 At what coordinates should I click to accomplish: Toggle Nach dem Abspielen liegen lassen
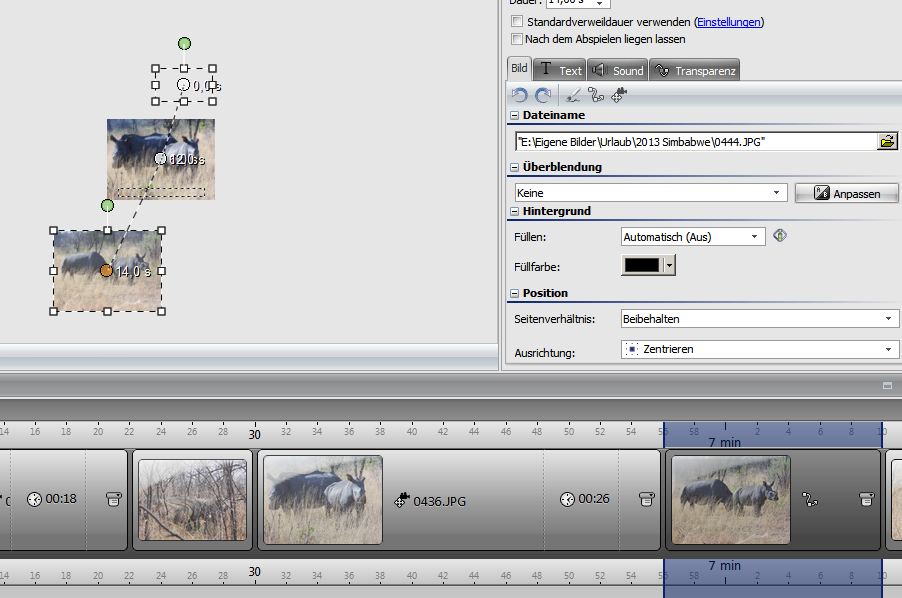point(517,39)
